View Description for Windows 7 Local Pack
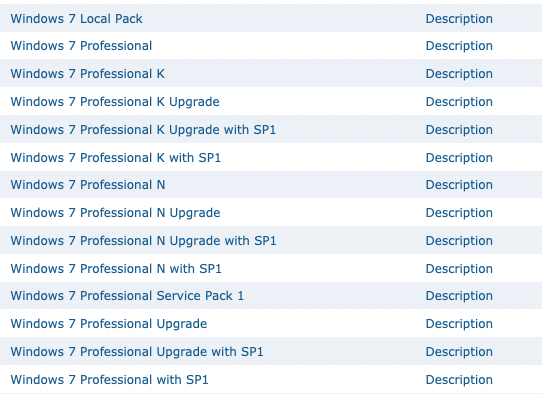Screen dimensions: 542x394 459,19
